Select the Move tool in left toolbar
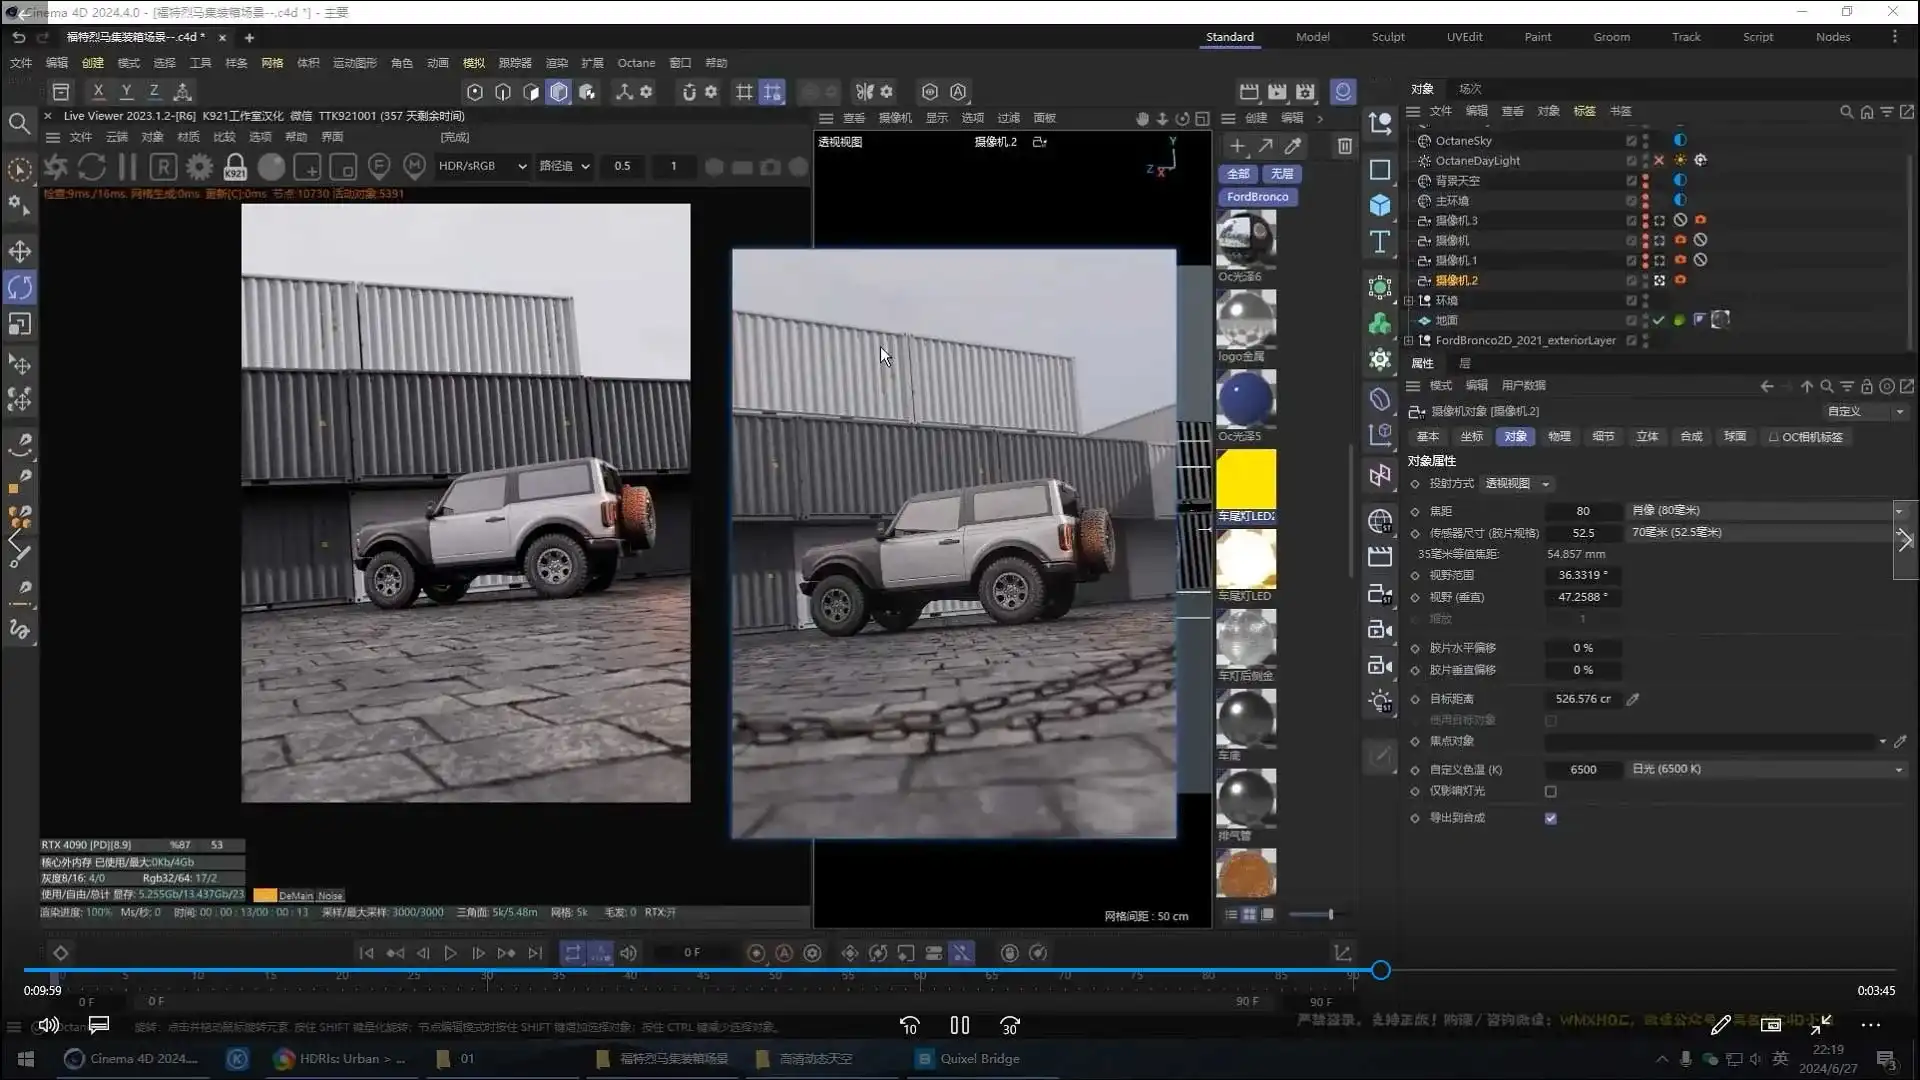The height and width of the screenshot is (1080, 1920). (x=20, y=251)
